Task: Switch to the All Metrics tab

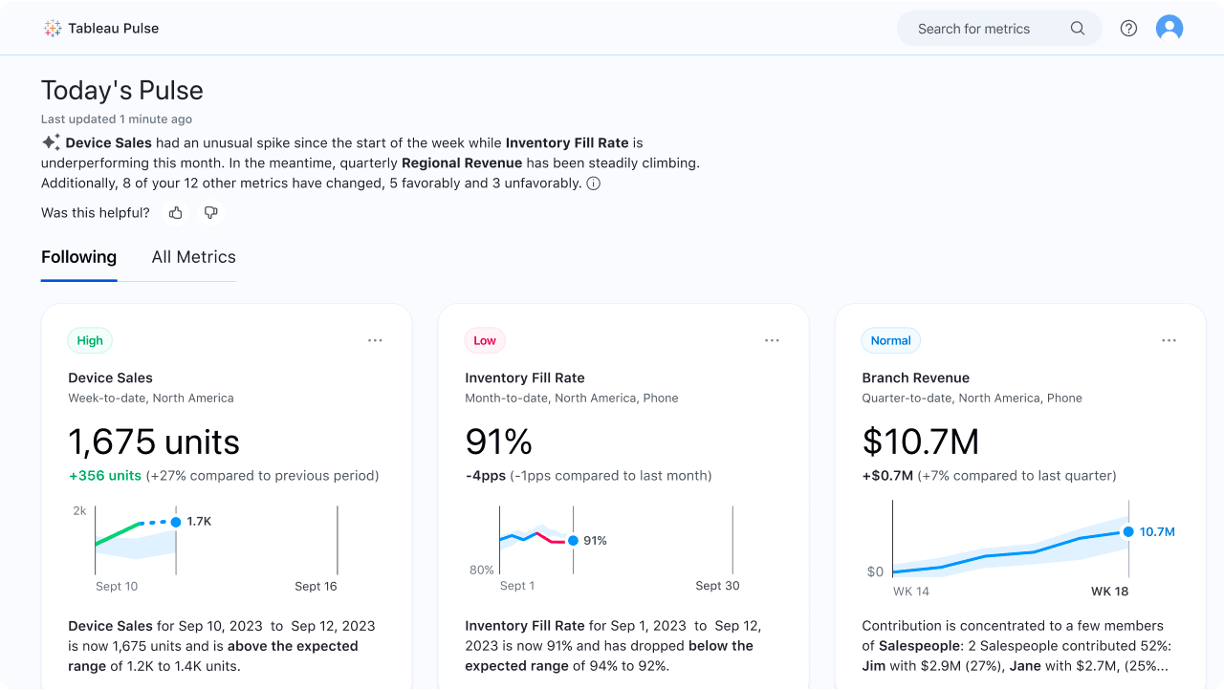Action: pyautogui.click(x=193, y=257)
